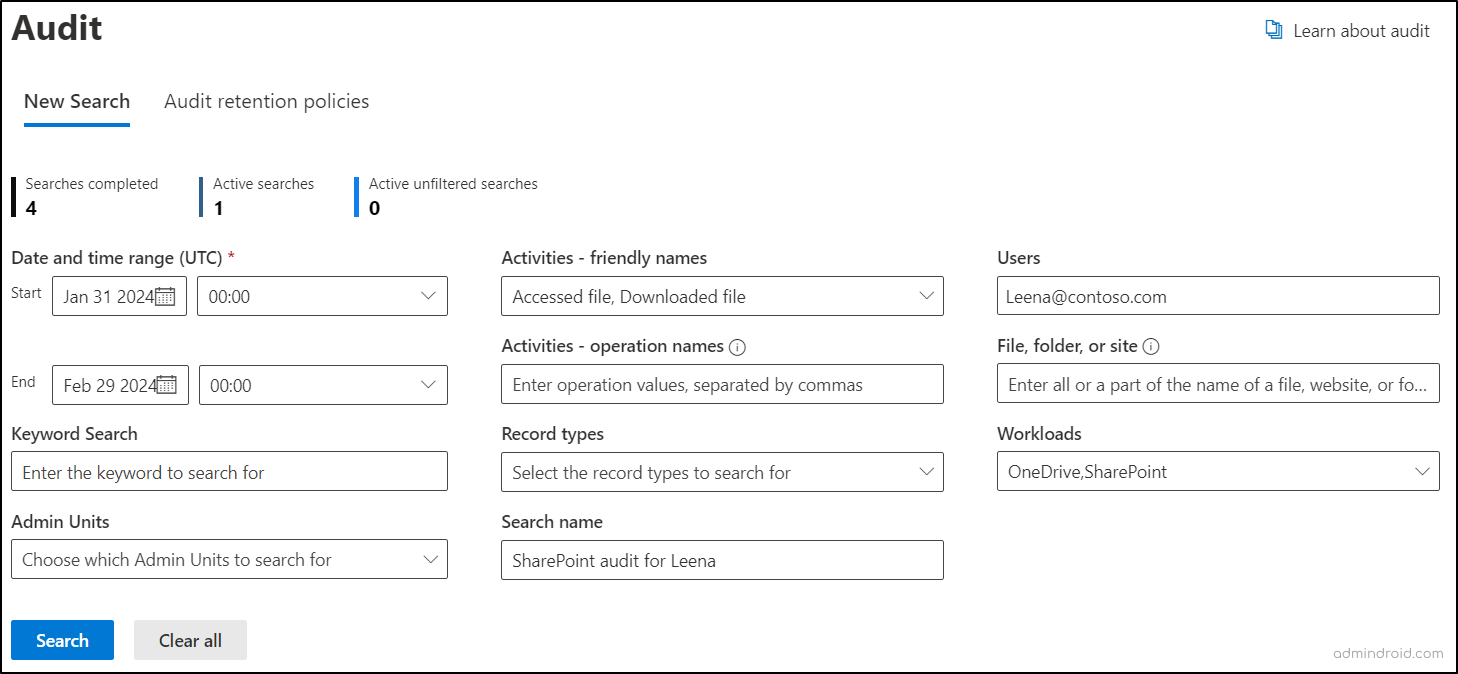The height and width of the screenshot is (674, 1458).
Task: Select the New Search tab
Action: click(x=77, y=101)
